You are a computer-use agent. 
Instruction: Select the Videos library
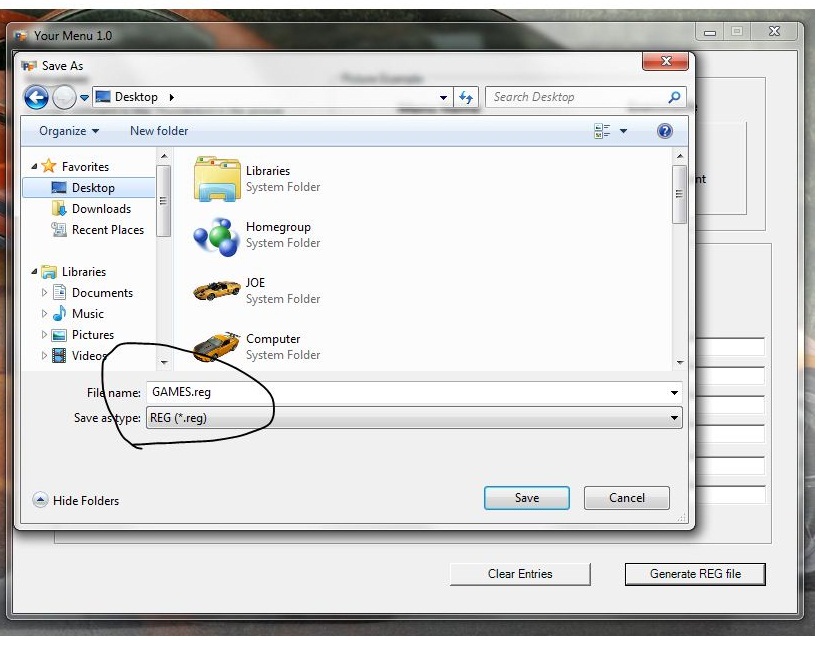[79, 356]
